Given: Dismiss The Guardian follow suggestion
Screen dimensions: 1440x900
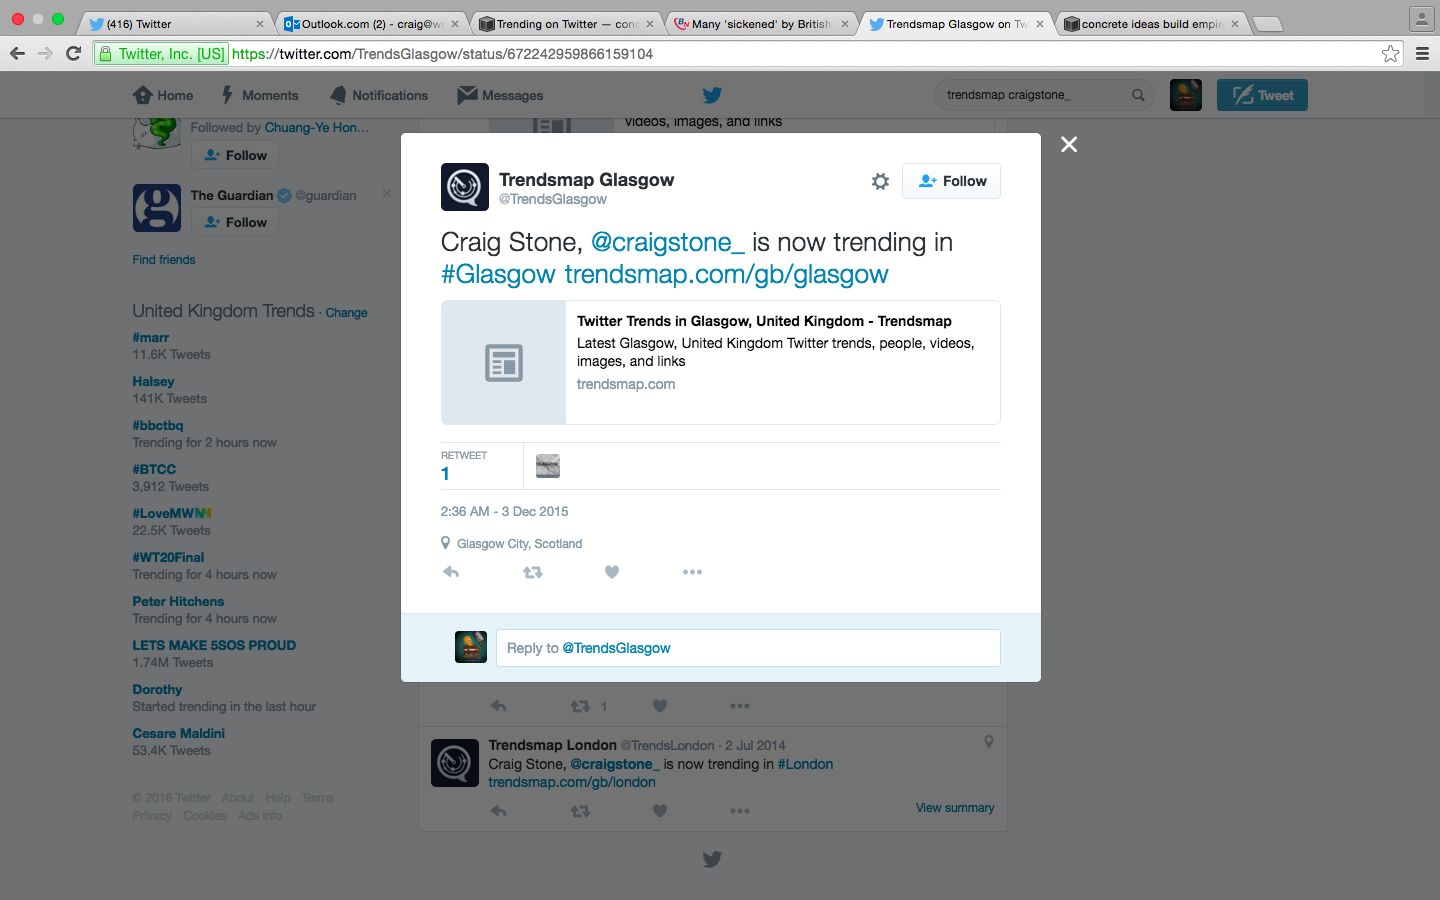Looking at the screenshot, I should point(387,194).
